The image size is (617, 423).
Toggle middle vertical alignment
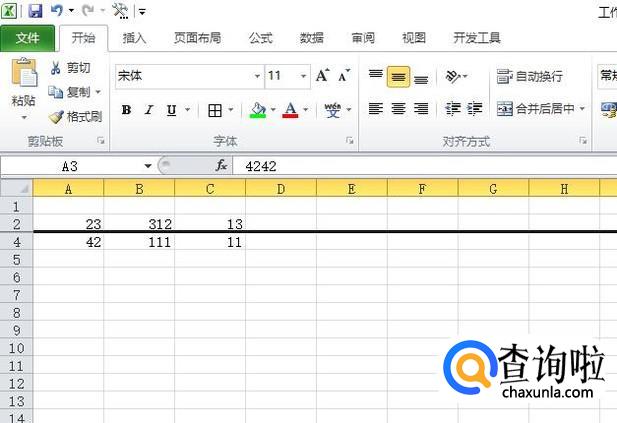point(398,77)
